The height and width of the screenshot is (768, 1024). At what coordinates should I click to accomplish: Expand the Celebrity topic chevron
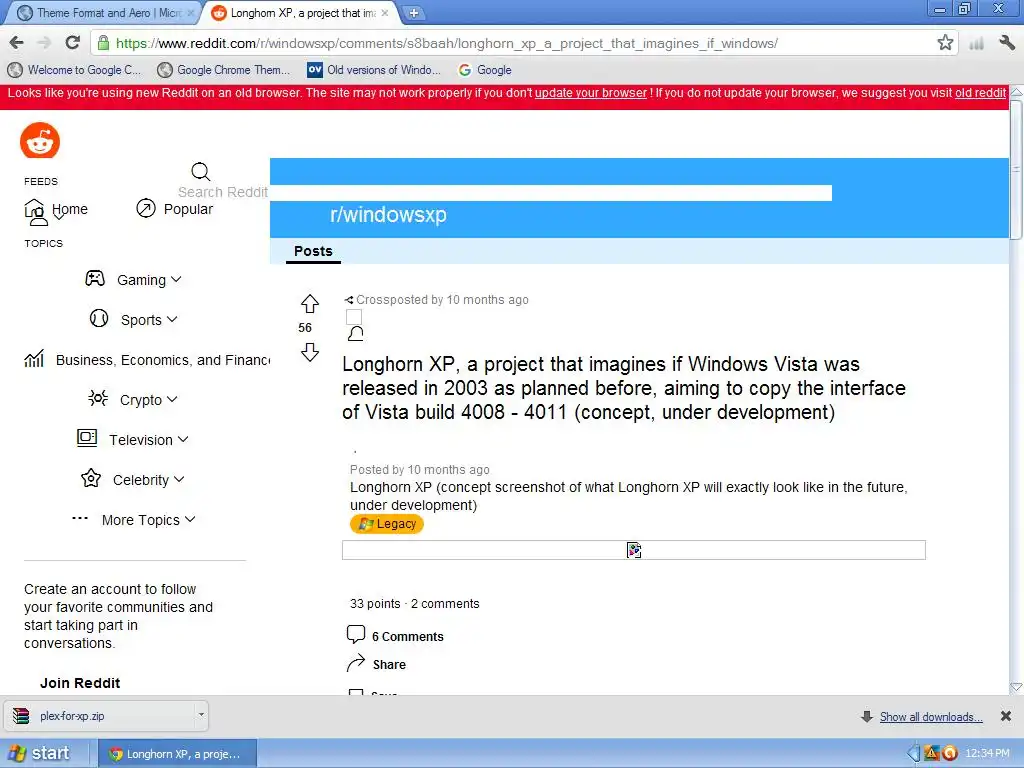point(179,479)
